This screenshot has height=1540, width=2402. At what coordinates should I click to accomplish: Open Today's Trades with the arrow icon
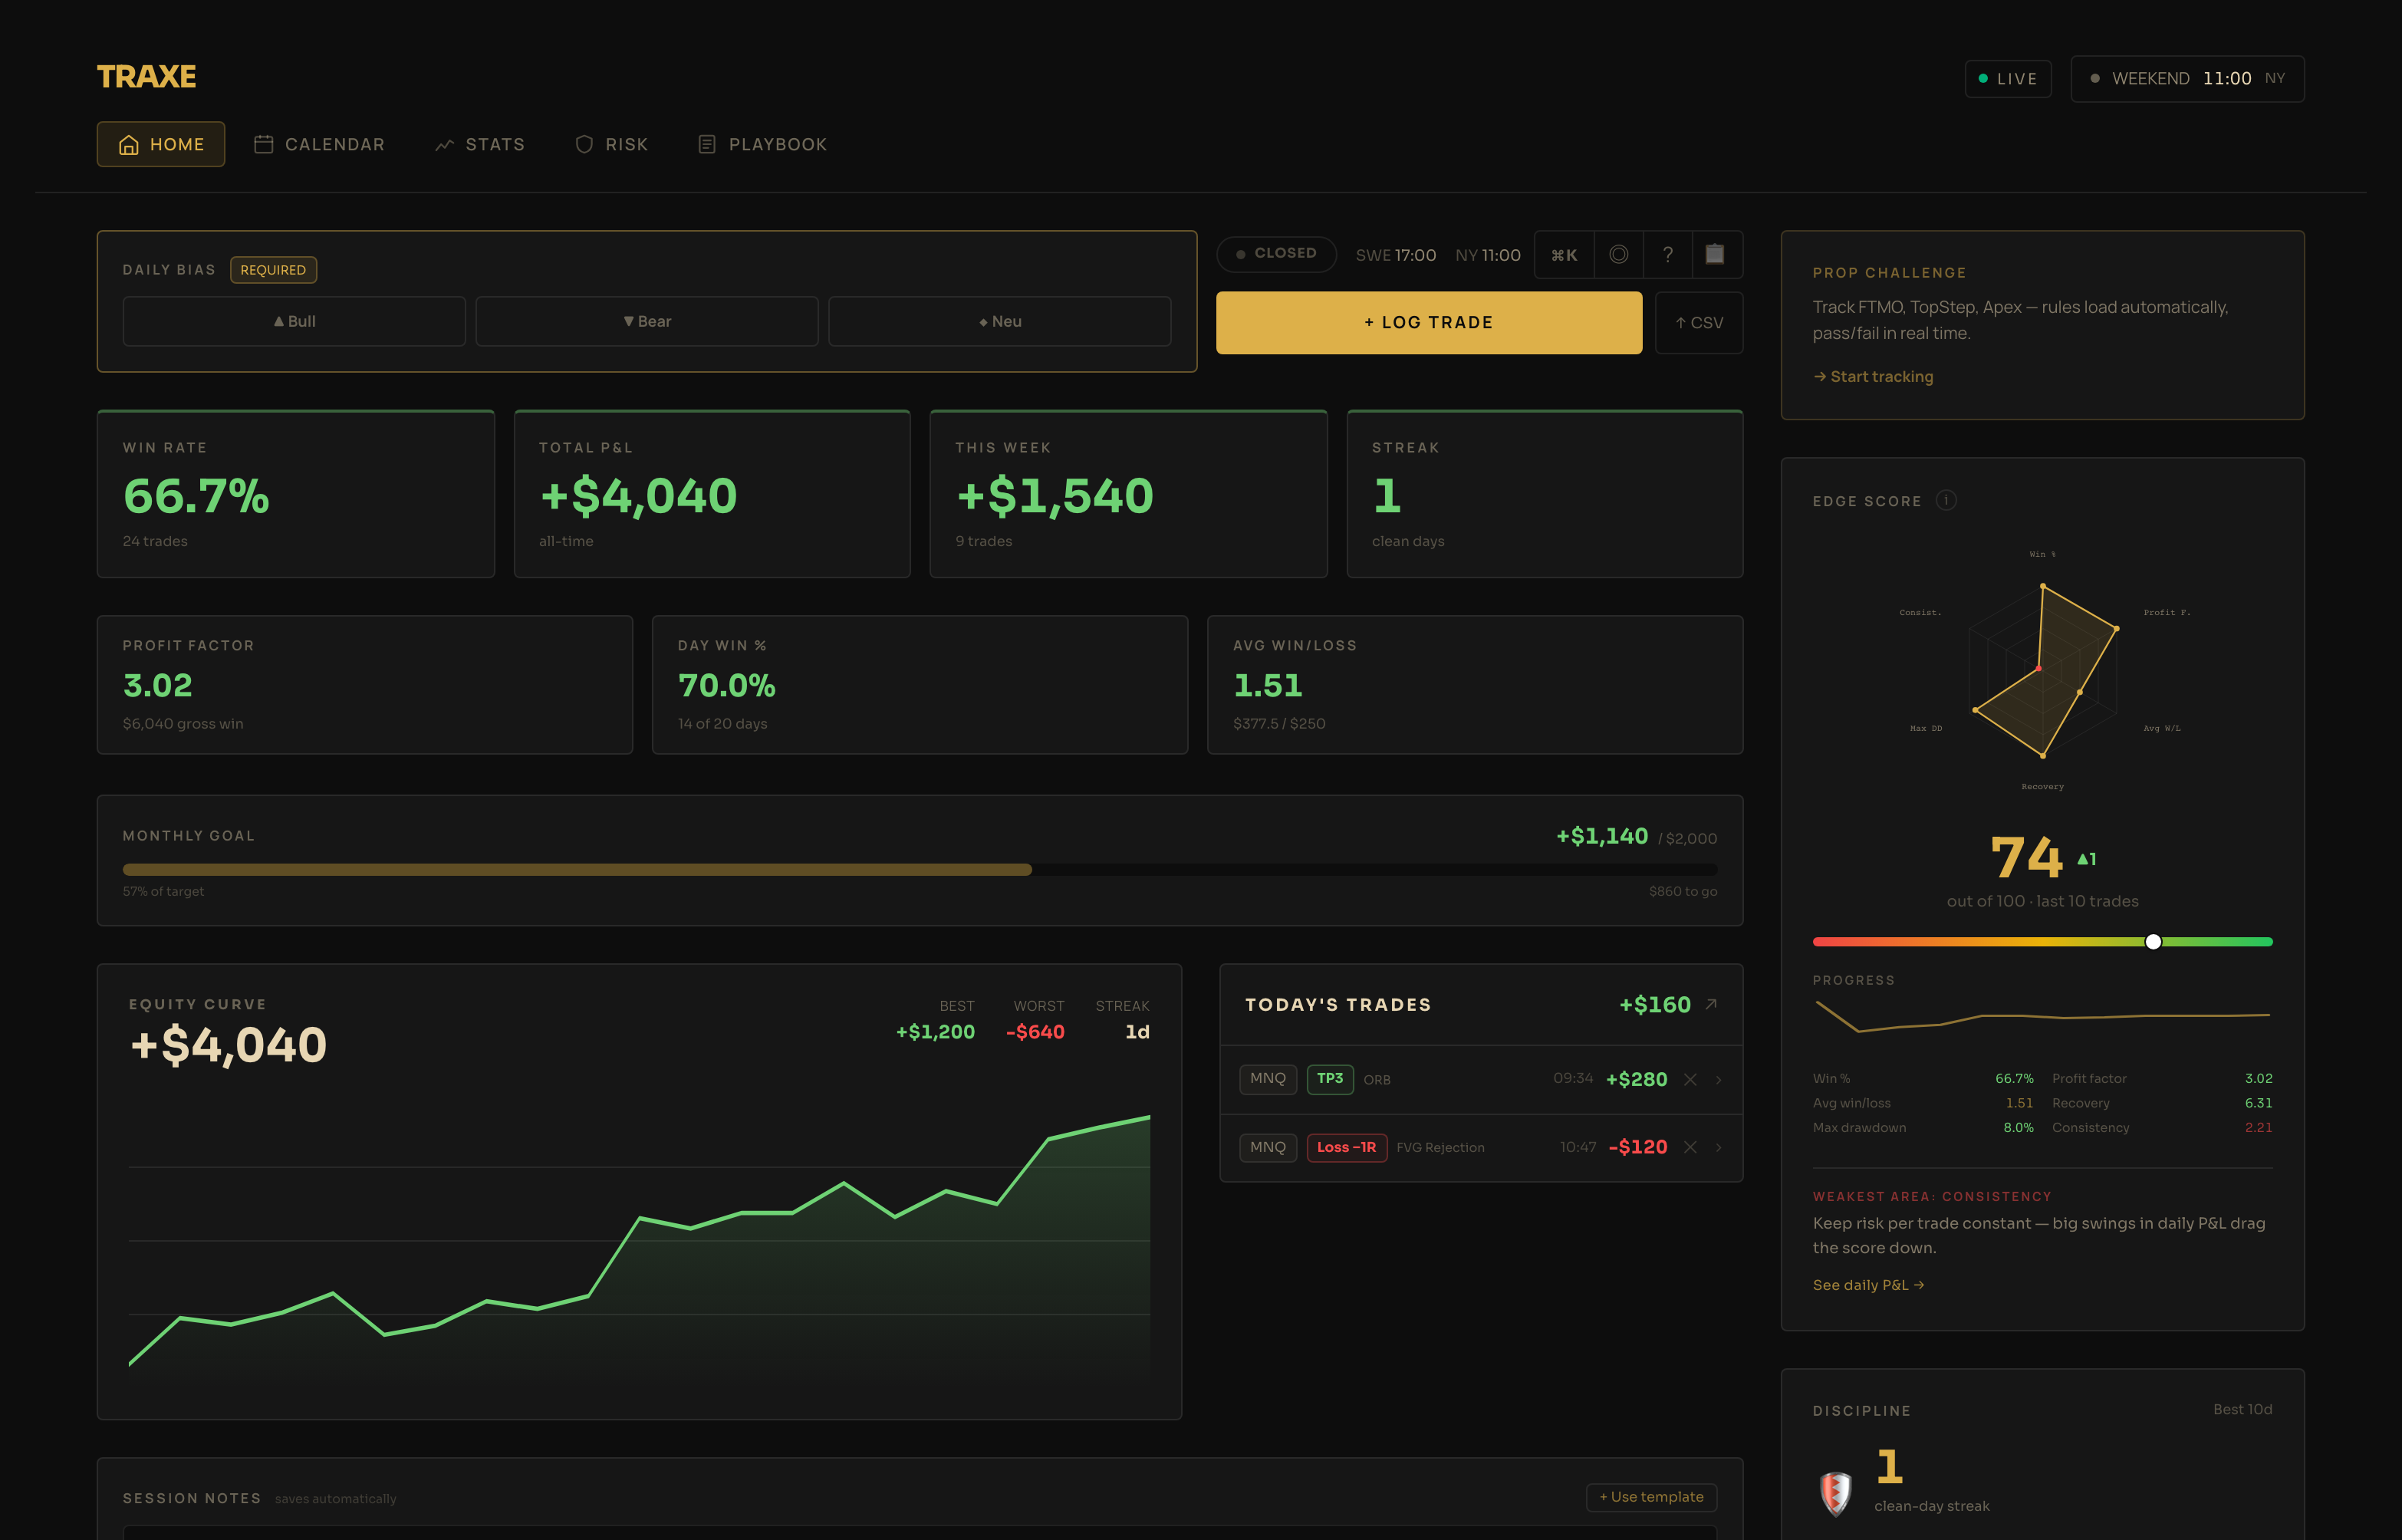pyautogui.click(x=1711, y=1004)
